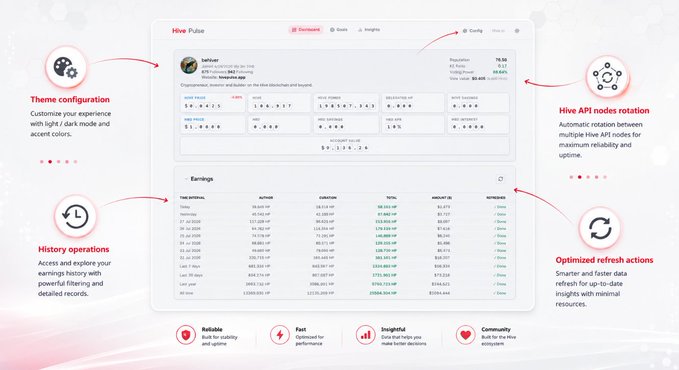This screenshot has width=679, height=370.
Task: Click the HBD Interest card
Action: pyautogui.click(x=479, y=124)
